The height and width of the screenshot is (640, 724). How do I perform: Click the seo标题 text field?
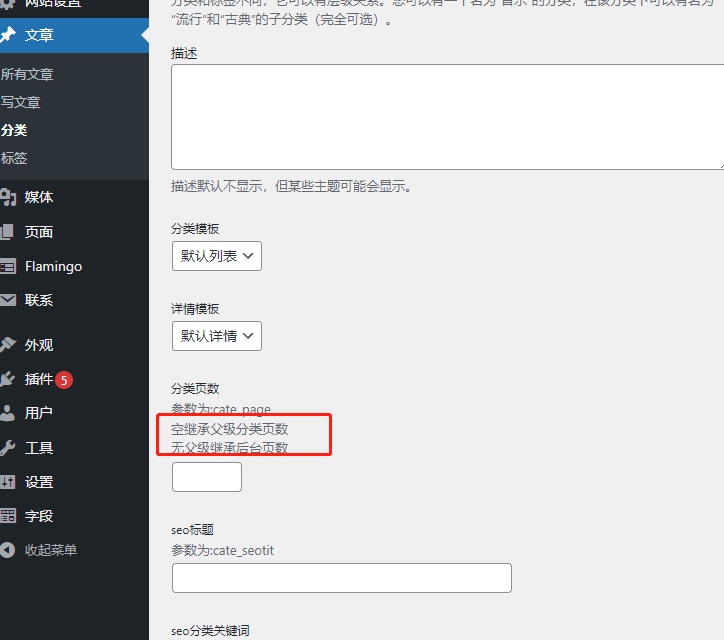[341, 578]
